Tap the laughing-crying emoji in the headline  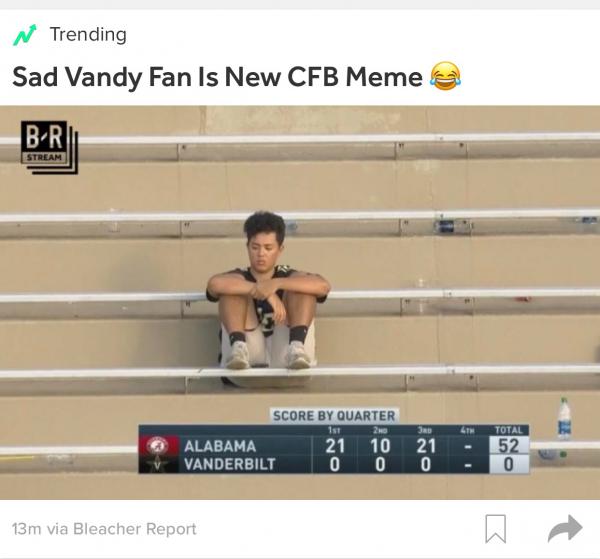pos(445,76)
